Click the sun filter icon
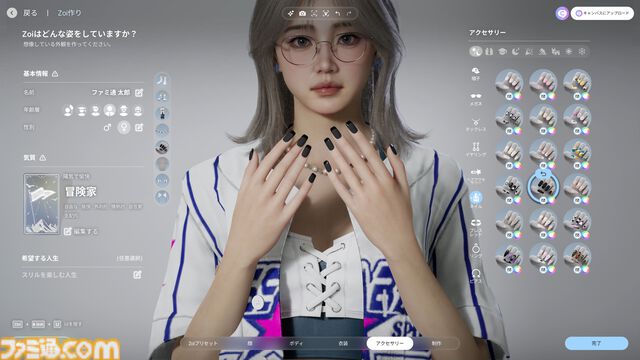The width and height of the screenshot is (640, 360). point(569,51)
